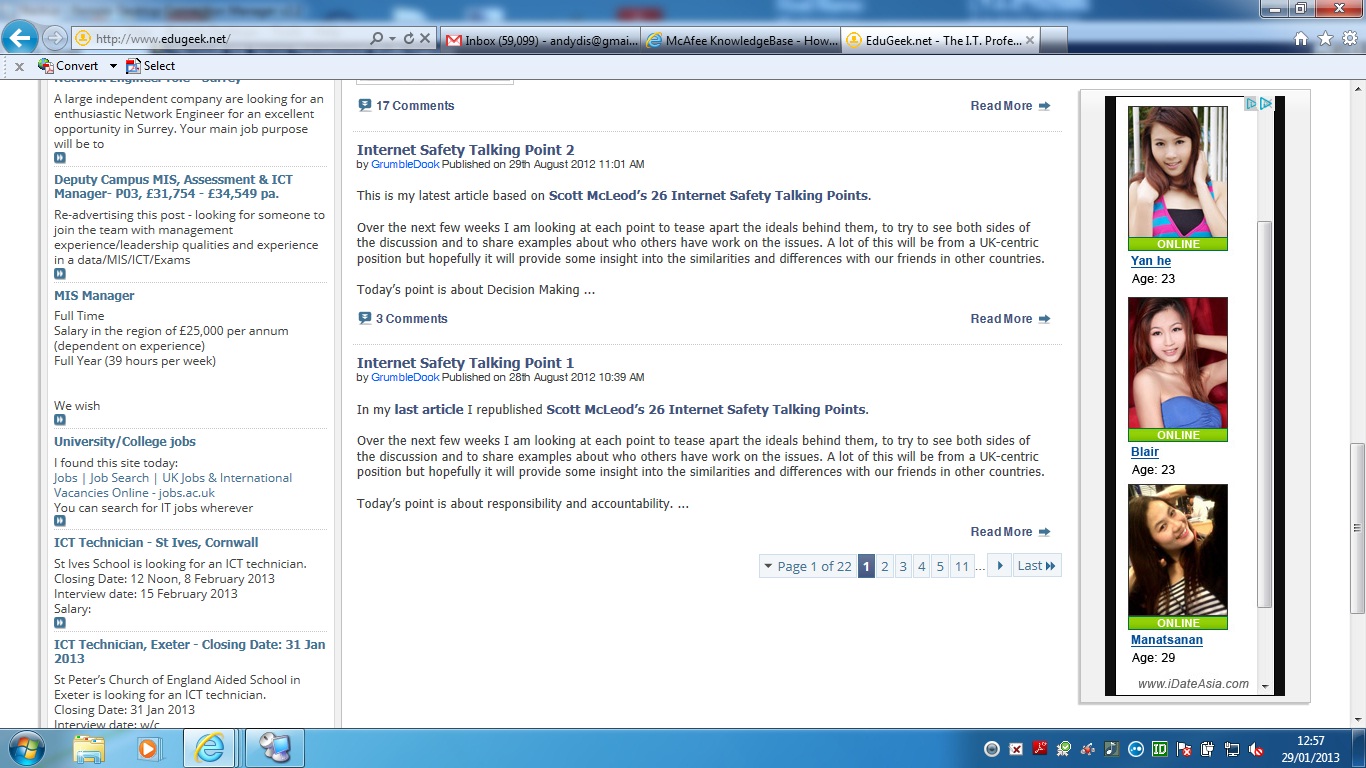Click Last page navigation link
The image size is (1366, 768).
pyautogui.click(x=1036, y=566)
